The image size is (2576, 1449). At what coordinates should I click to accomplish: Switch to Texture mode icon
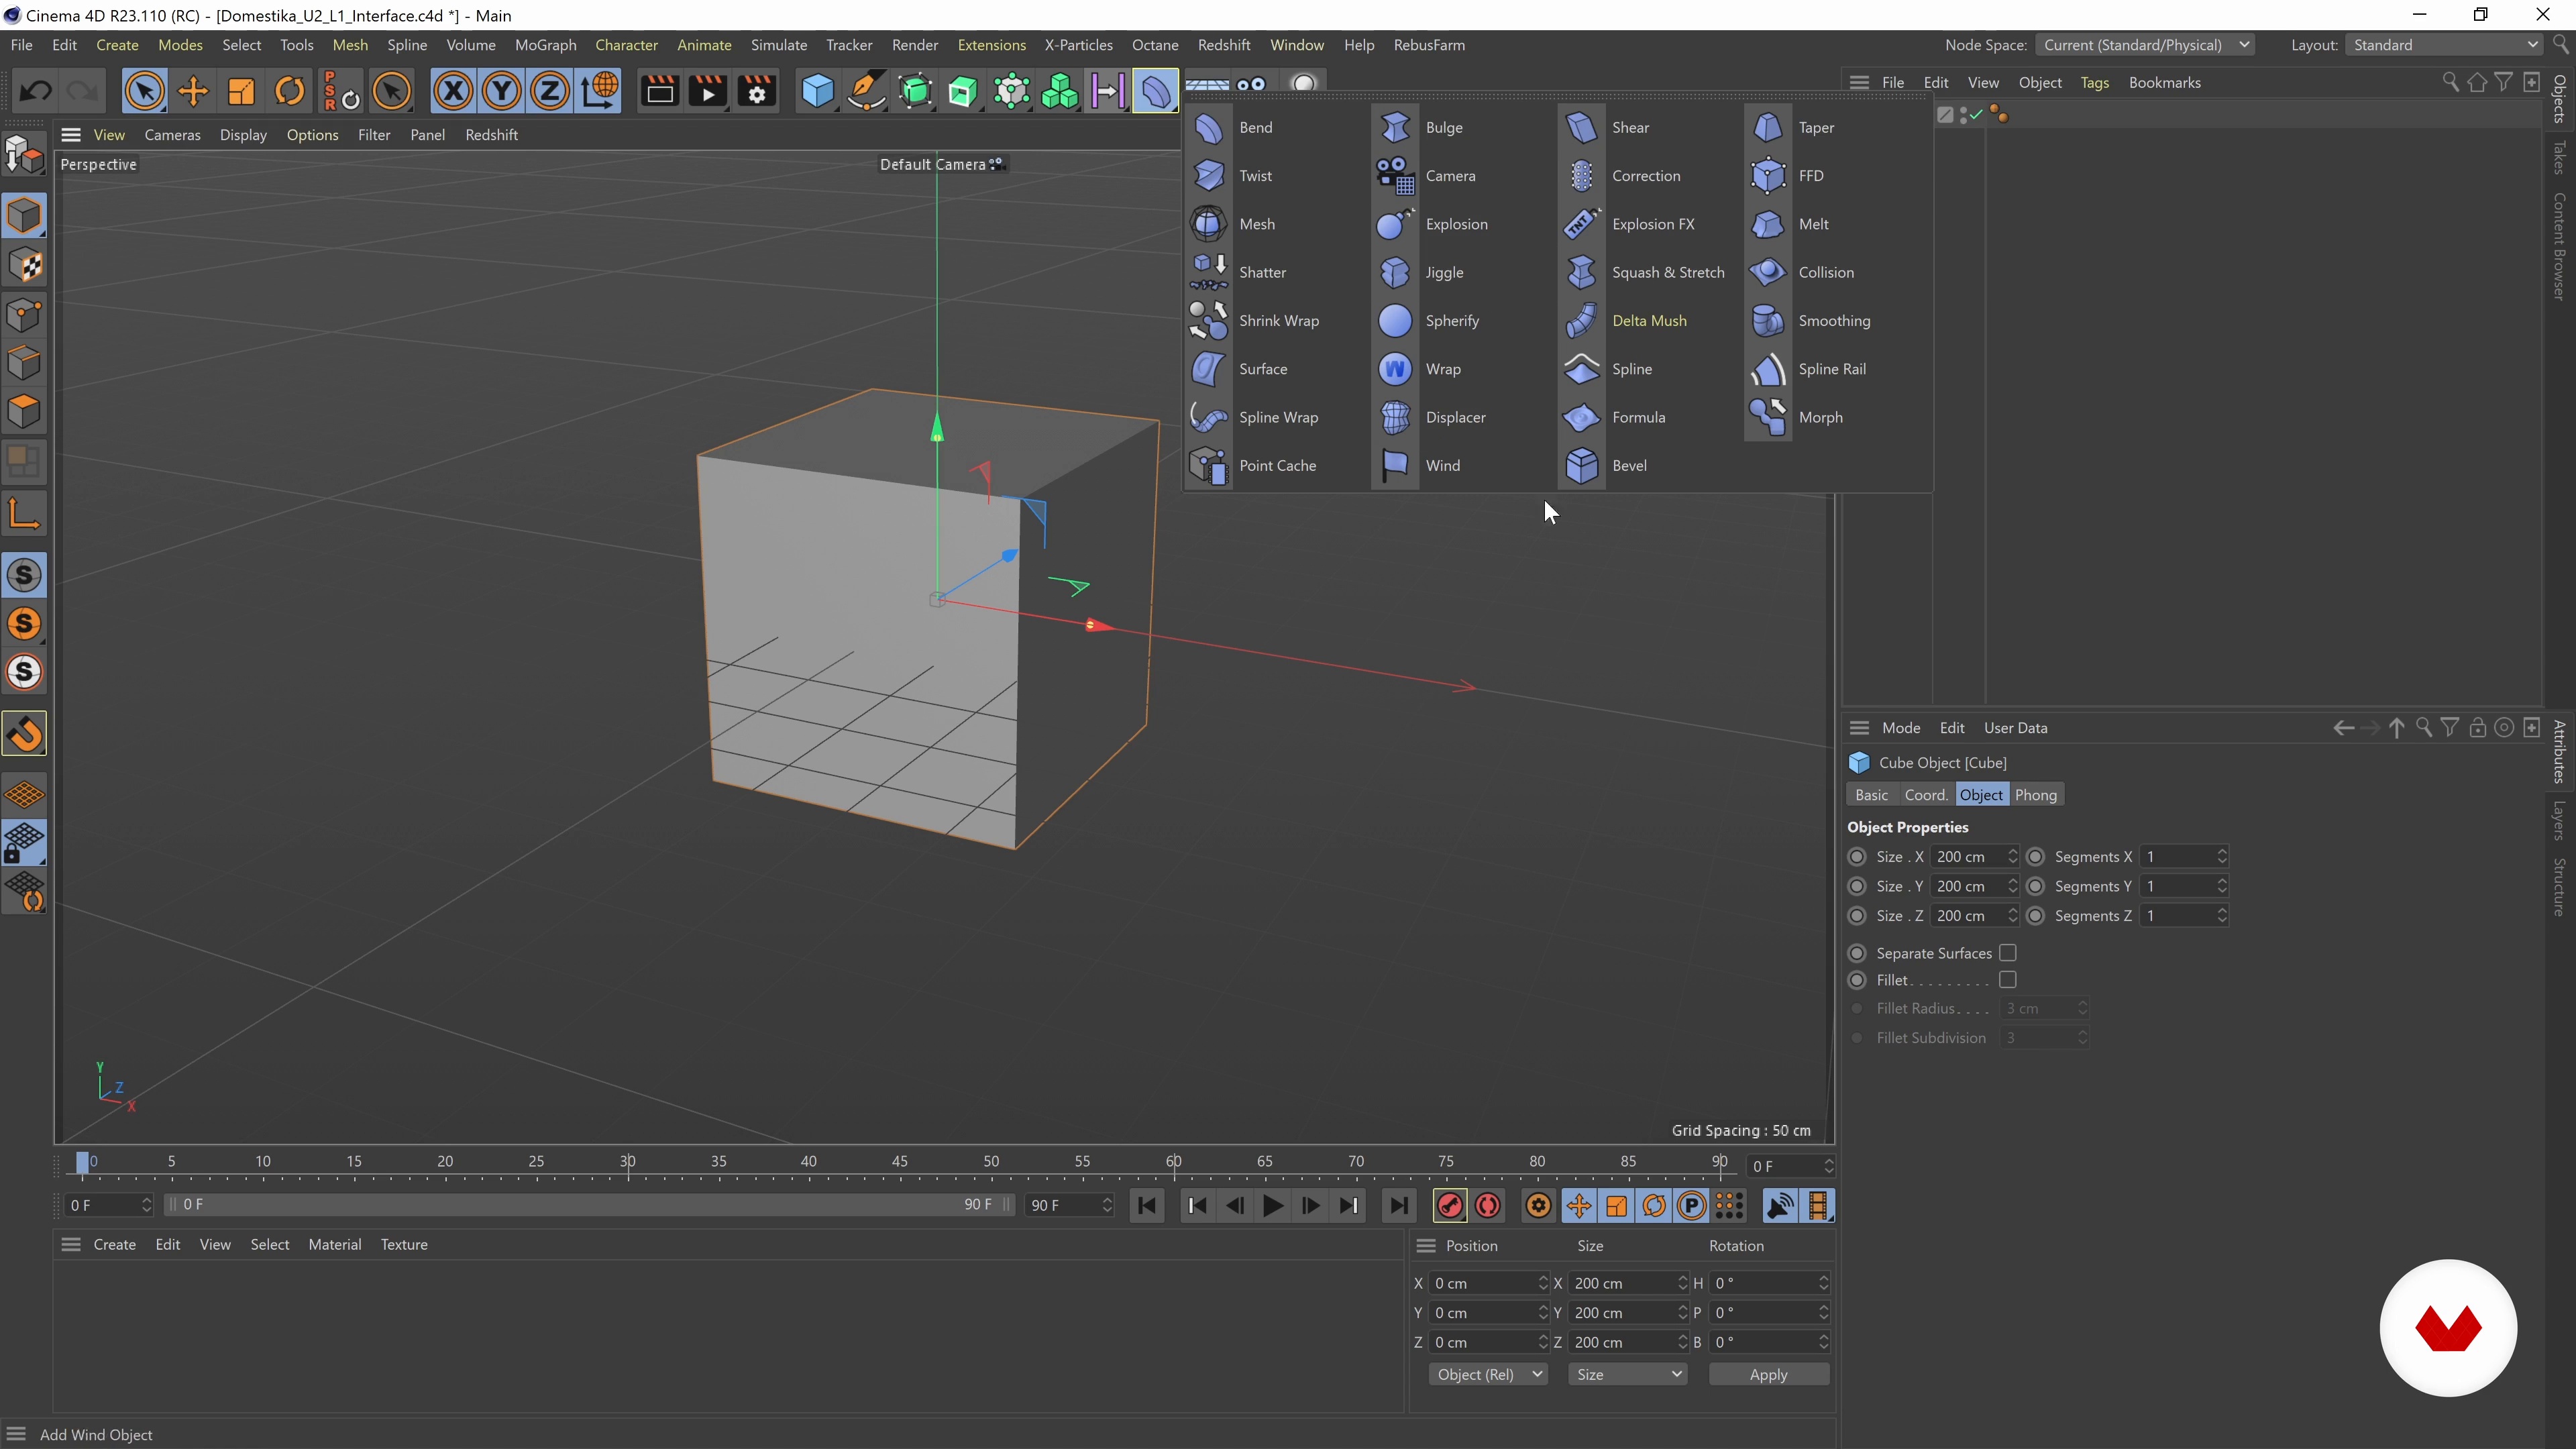(24, 265)
